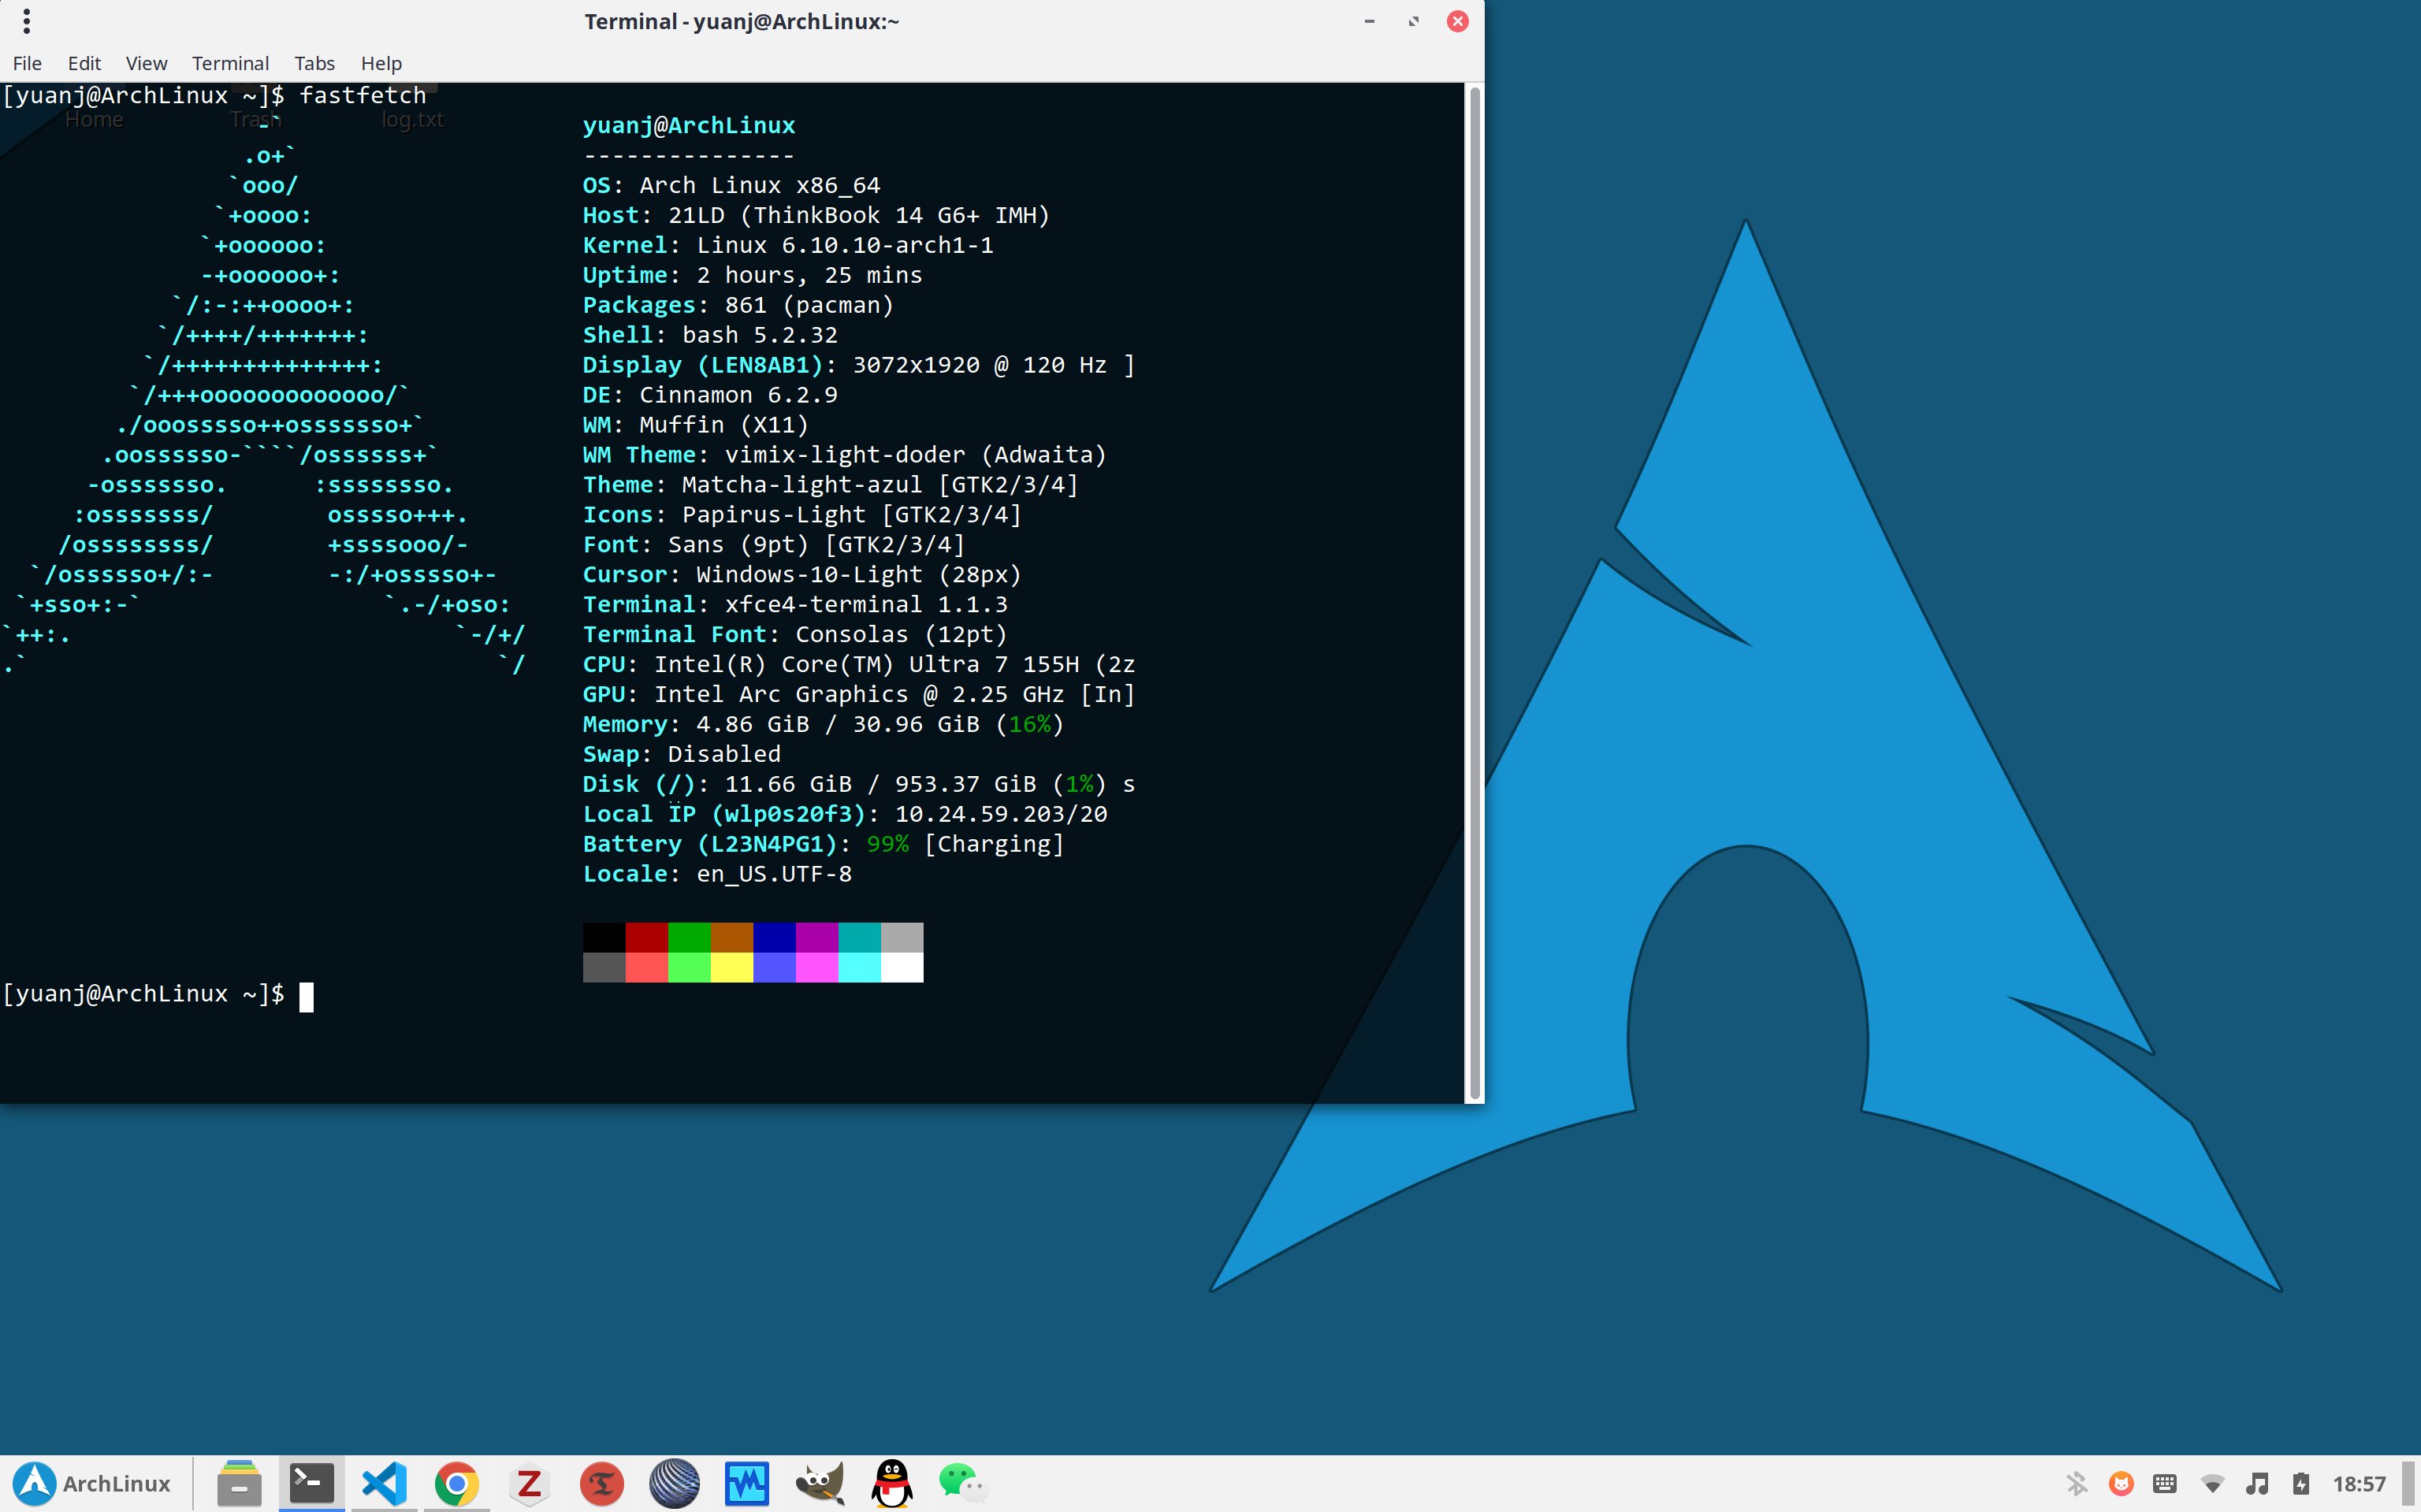The height and width of the screenshot is (1512, 2421).
Task: Click 'Consolas (12pt)' terminal font value
Action: 901,634
